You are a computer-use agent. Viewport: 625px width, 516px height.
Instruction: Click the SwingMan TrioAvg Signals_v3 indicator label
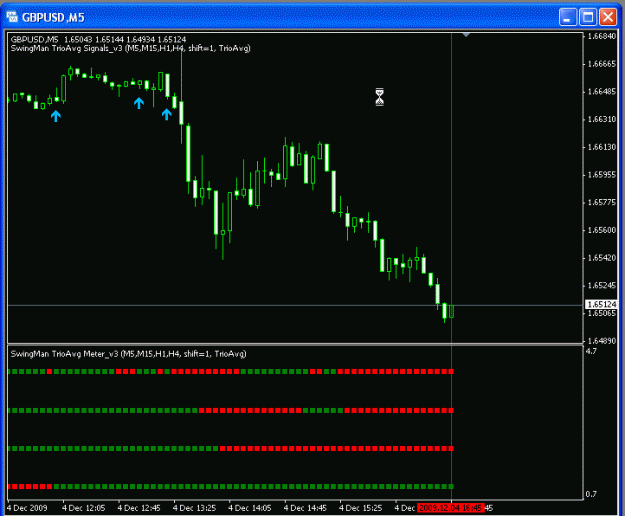(x=131, y=48)
